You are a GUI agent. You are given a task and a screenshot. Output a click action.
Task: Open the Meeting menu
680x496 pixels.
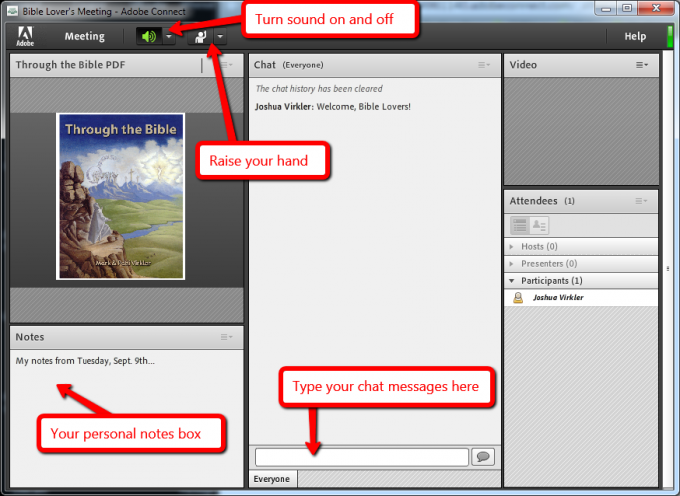pyautogui.click(x=85, y=36)
